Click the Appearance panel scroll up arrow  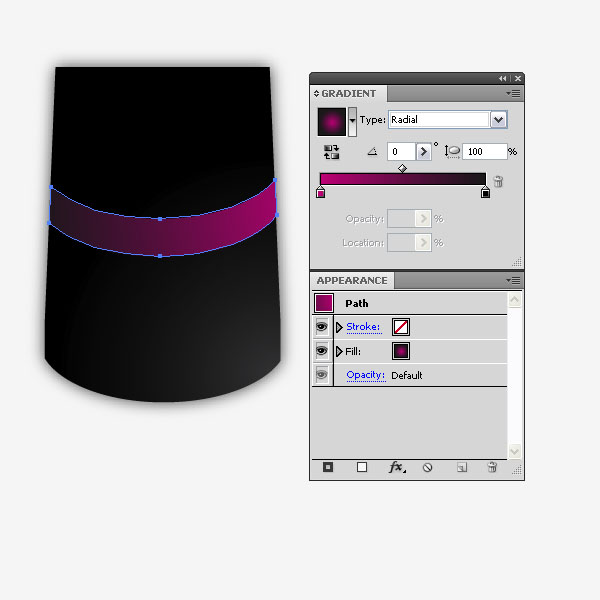514,300
